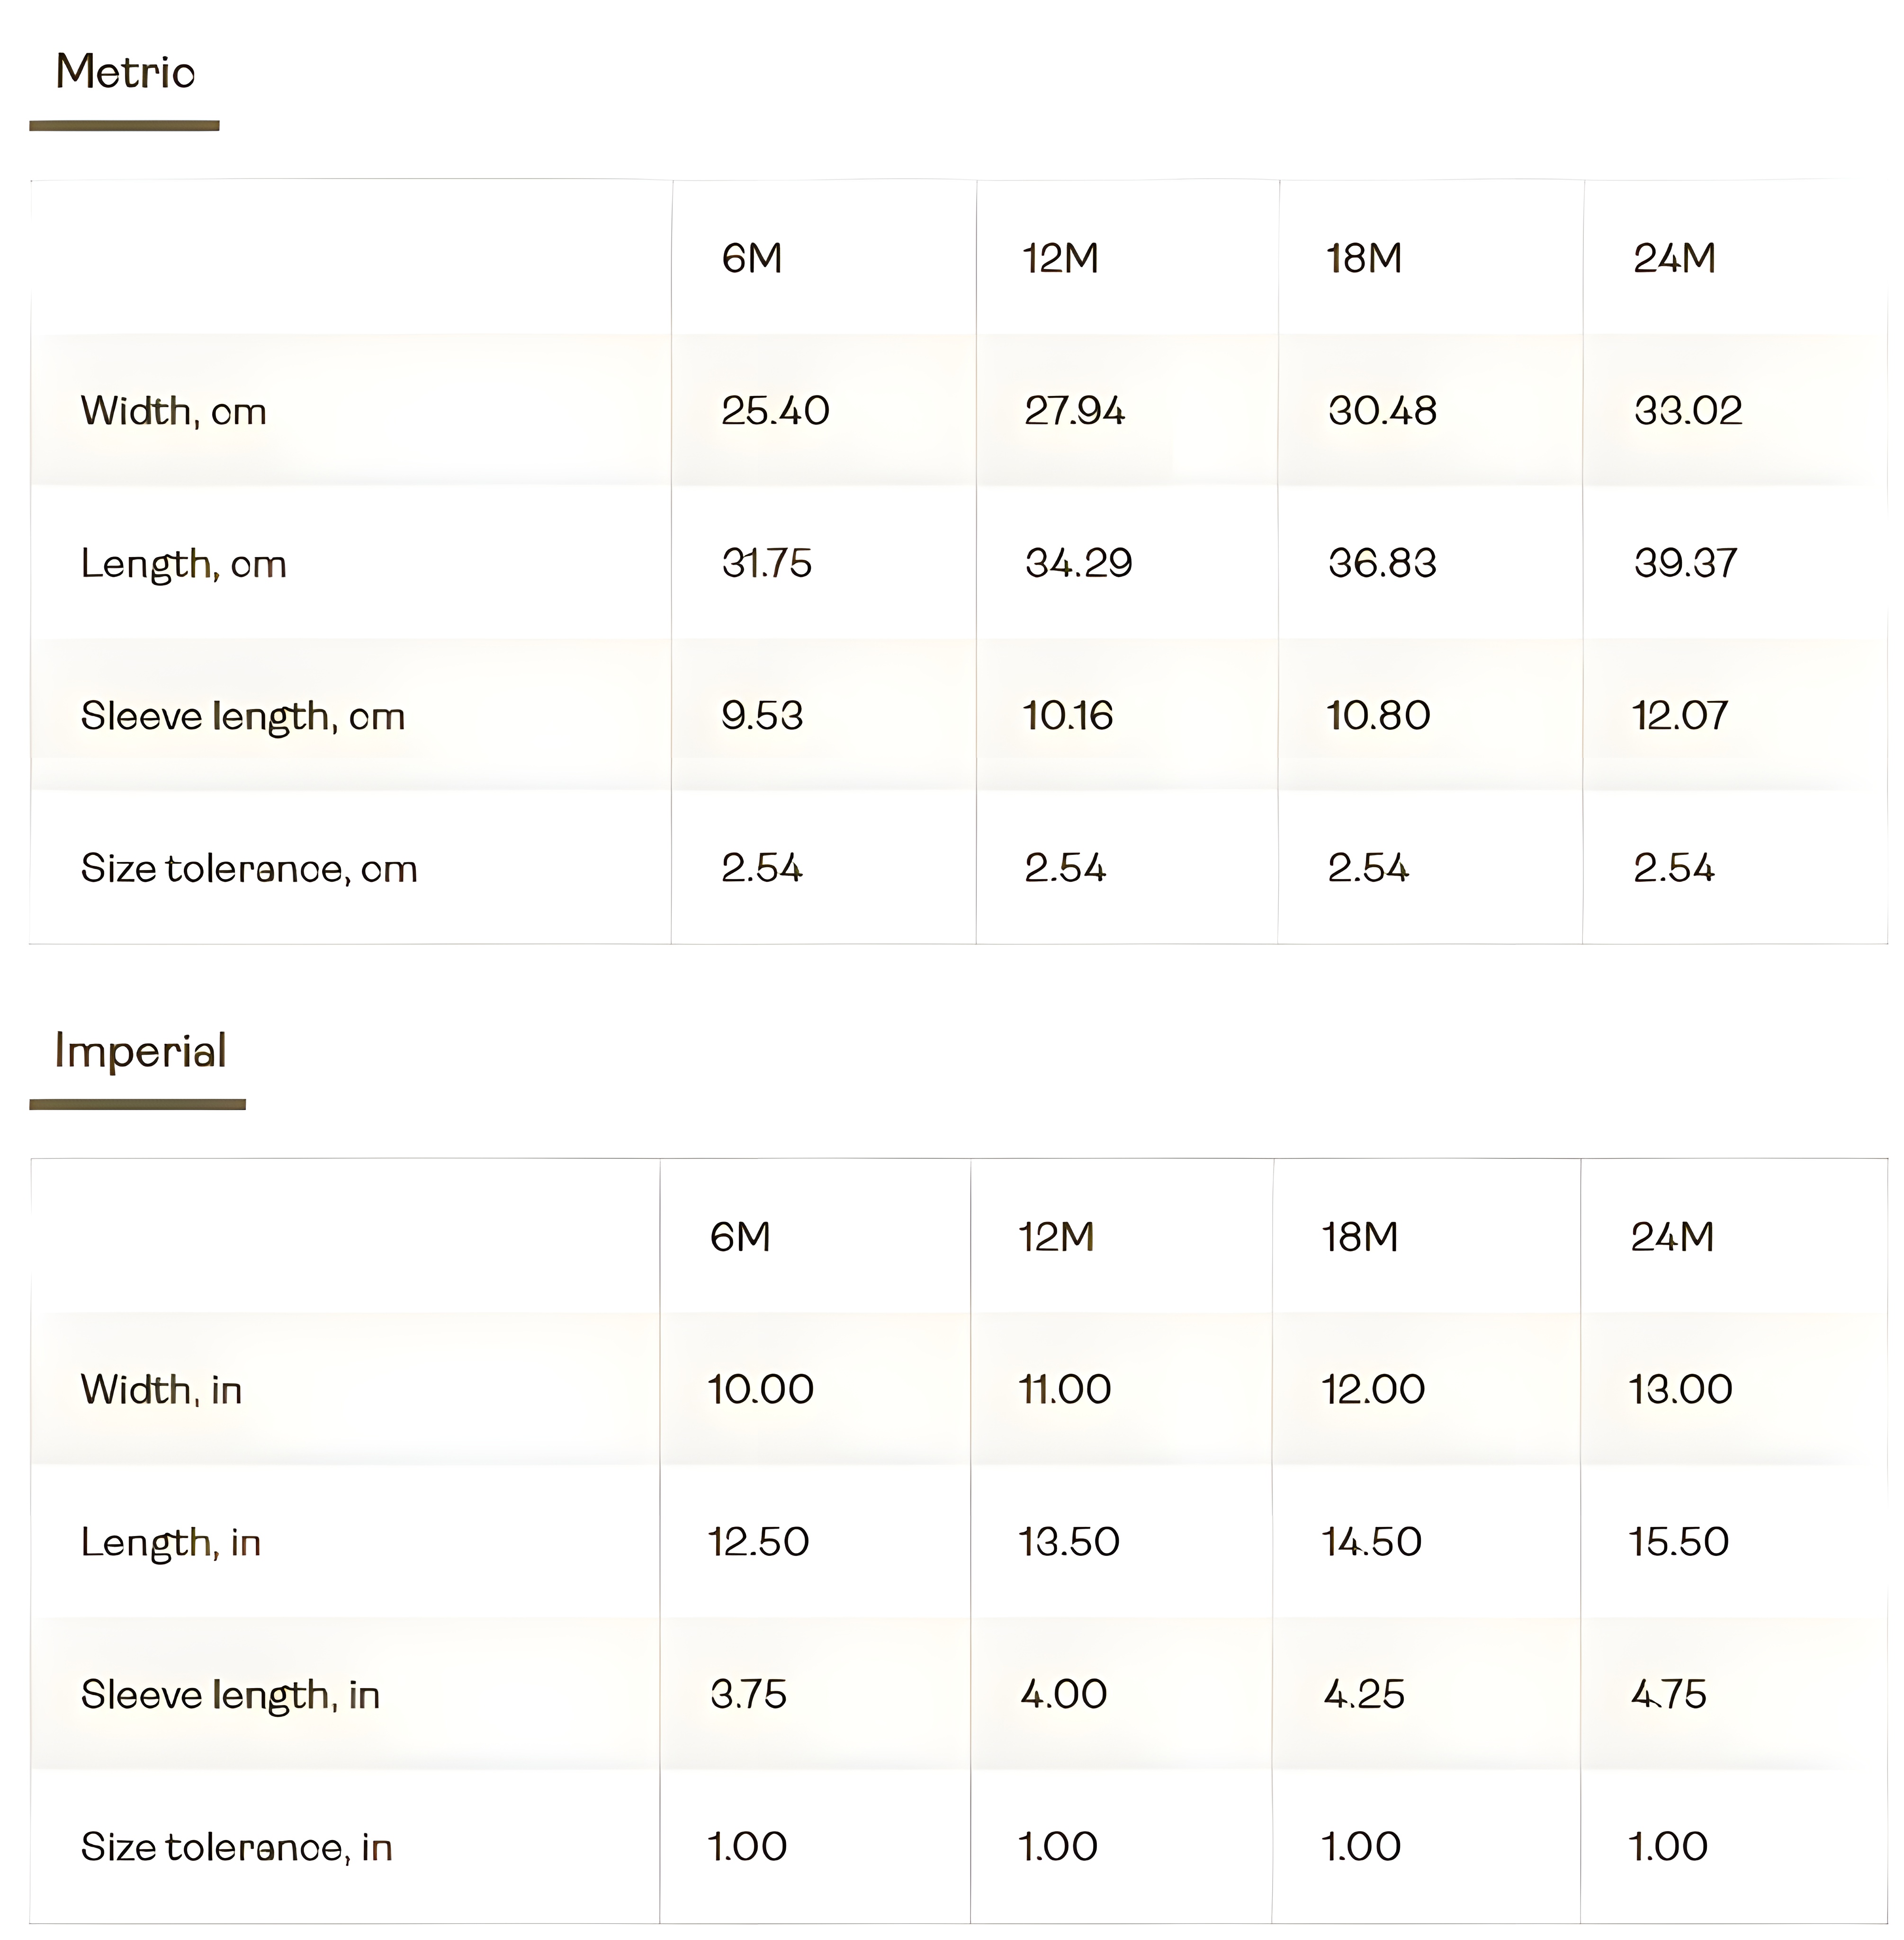Click the "Length, in" row label
Image resolution: width=1904 pixels, height=1940 pixels.
[x=170, y=1542]
